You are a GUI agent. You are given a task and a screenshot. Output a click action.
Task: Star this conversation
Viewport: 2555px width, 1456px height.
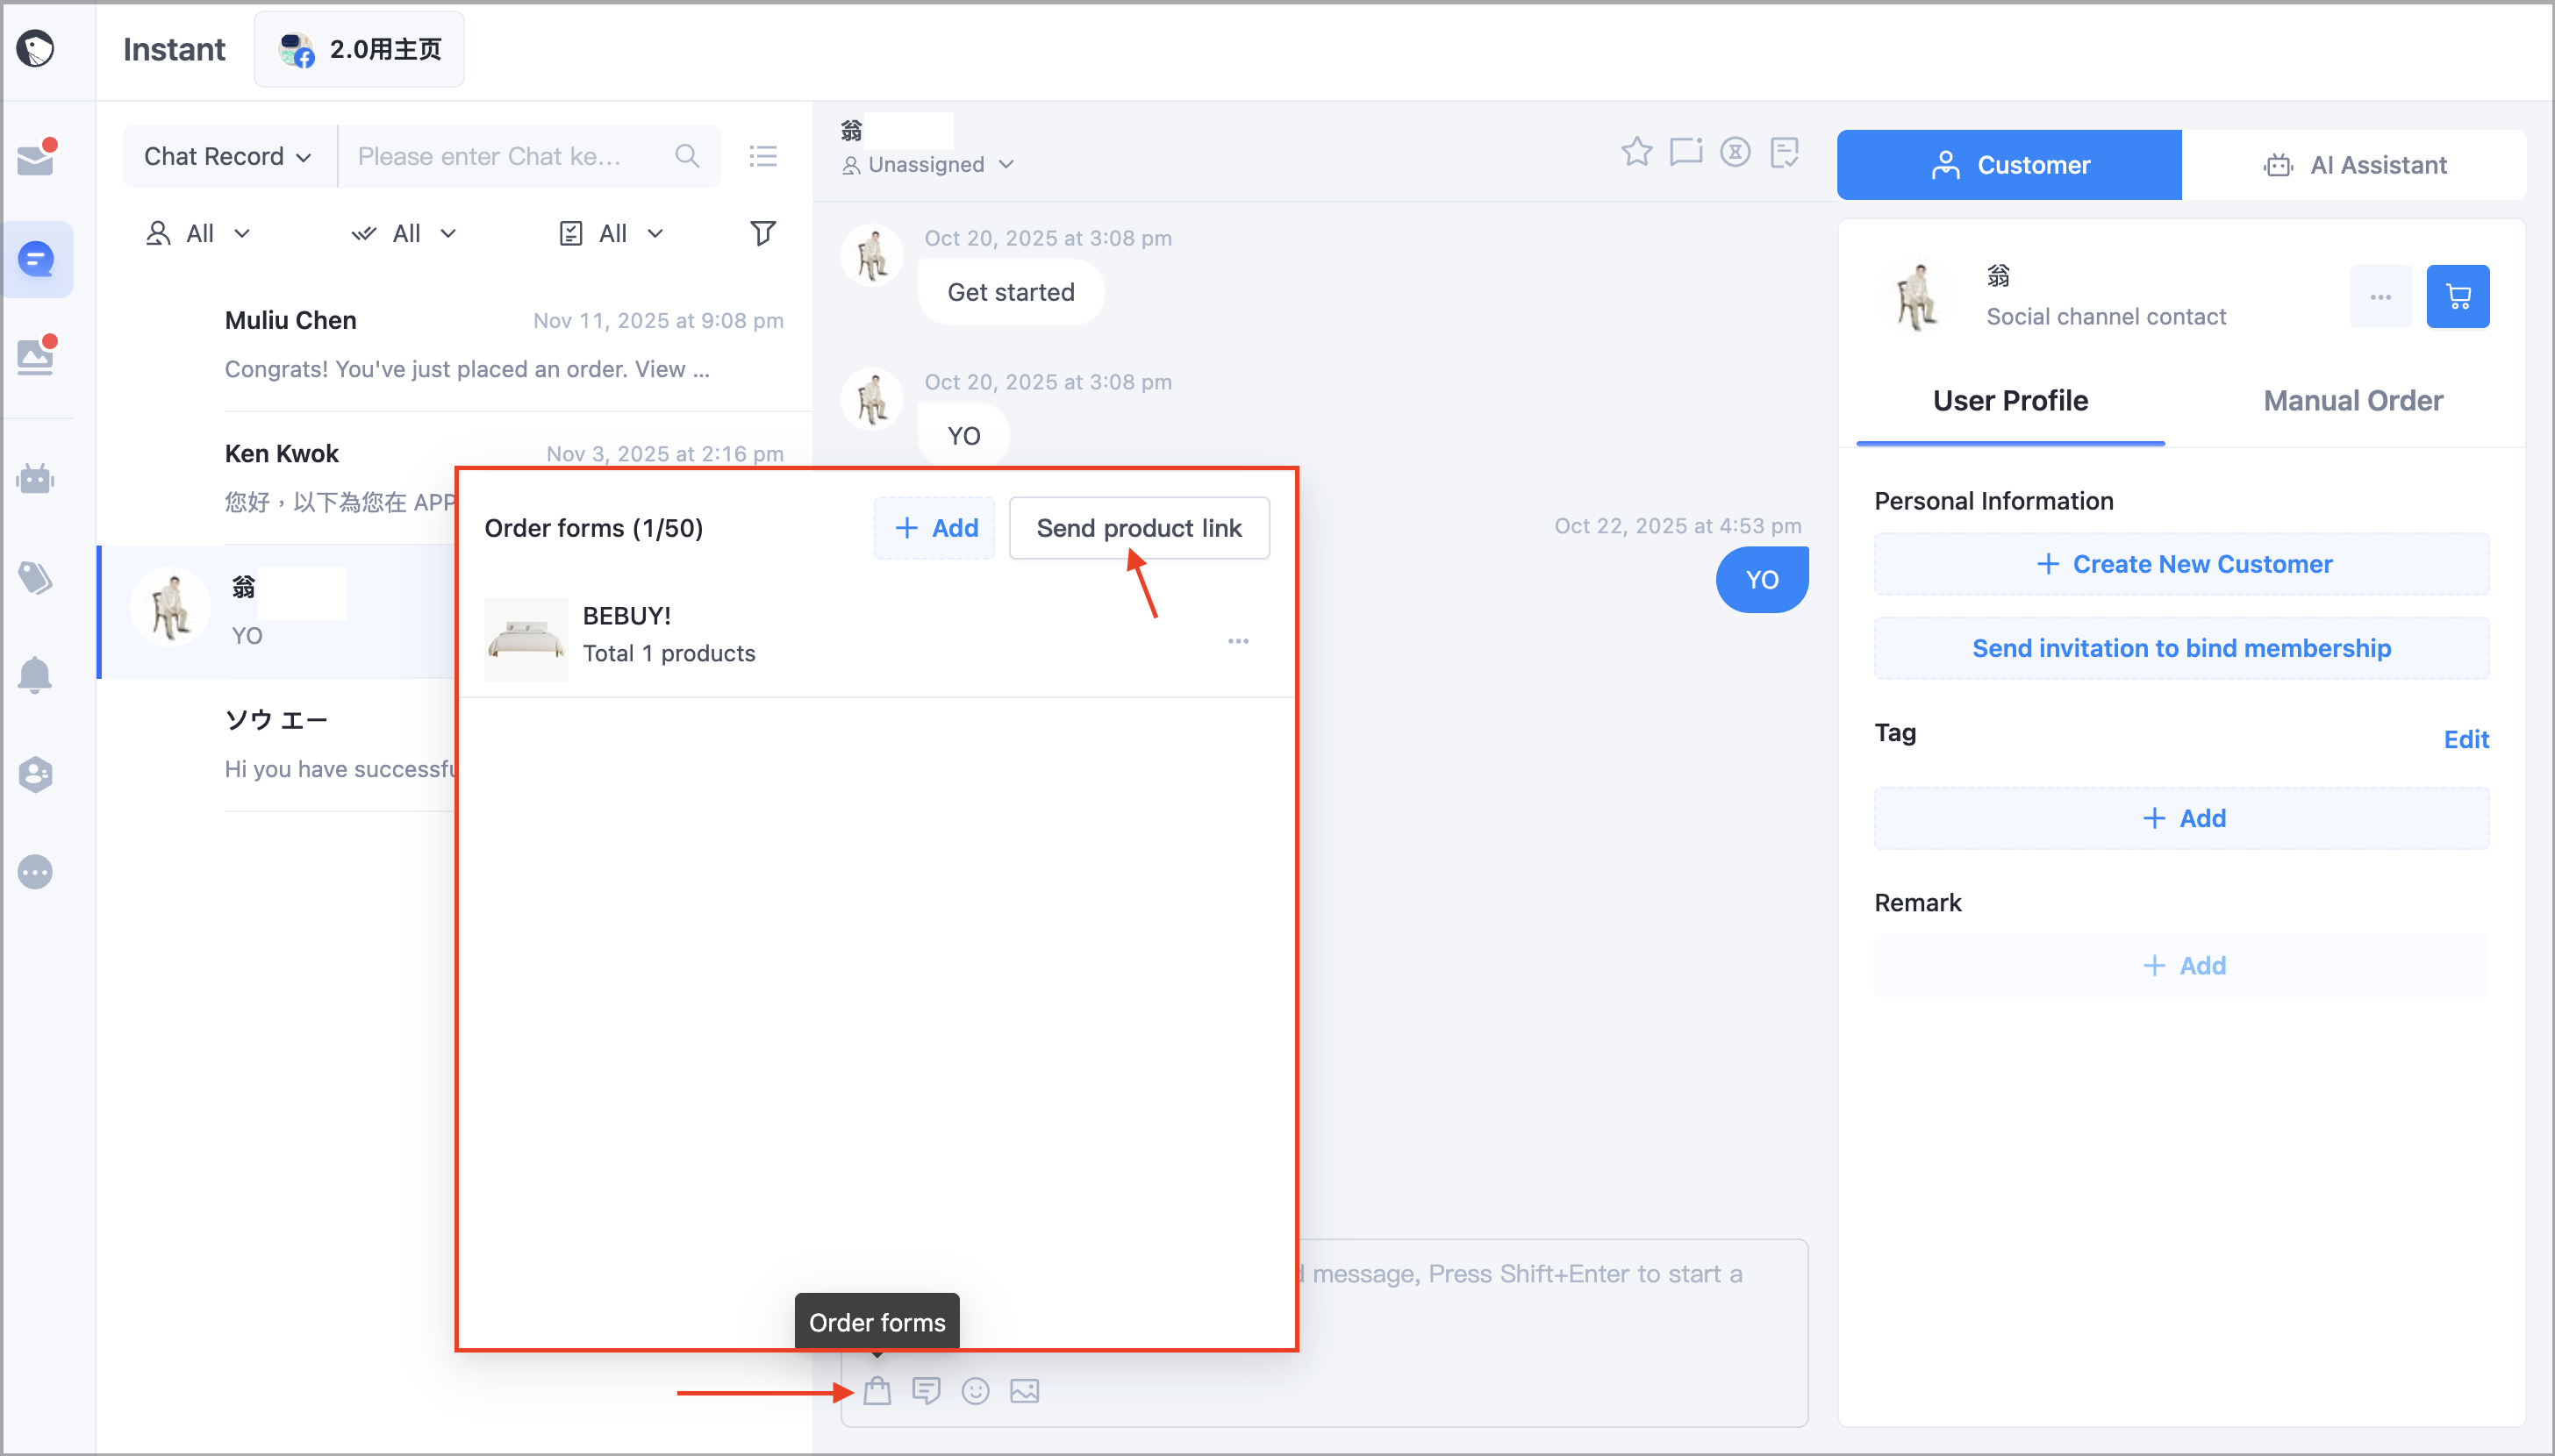pyautogui.click(x=1637, y=152)
